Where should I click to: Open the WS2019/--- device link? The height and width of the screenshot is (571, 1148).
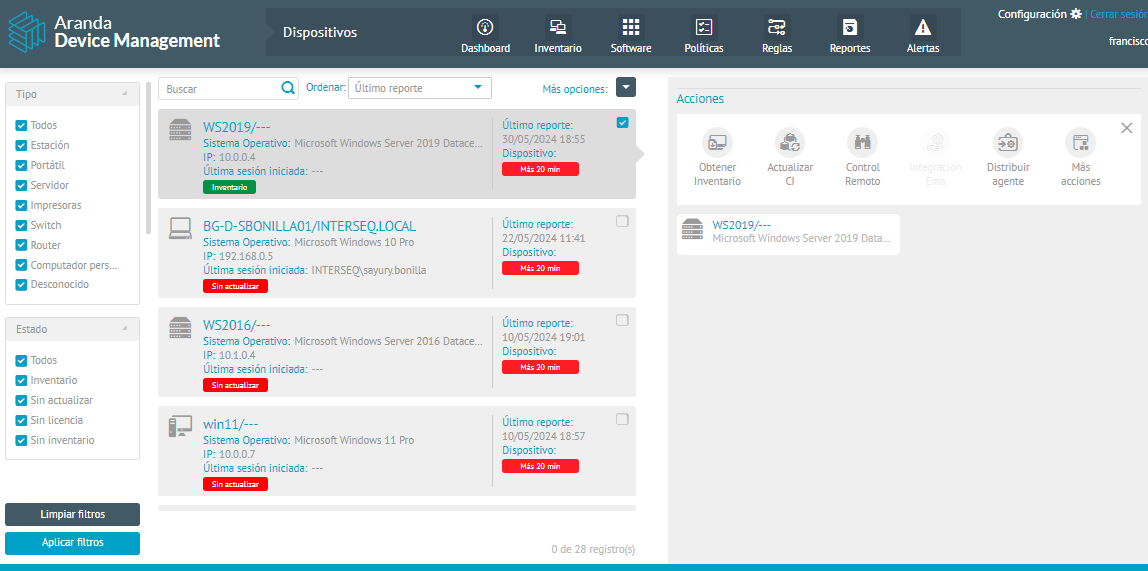[236, 127]
